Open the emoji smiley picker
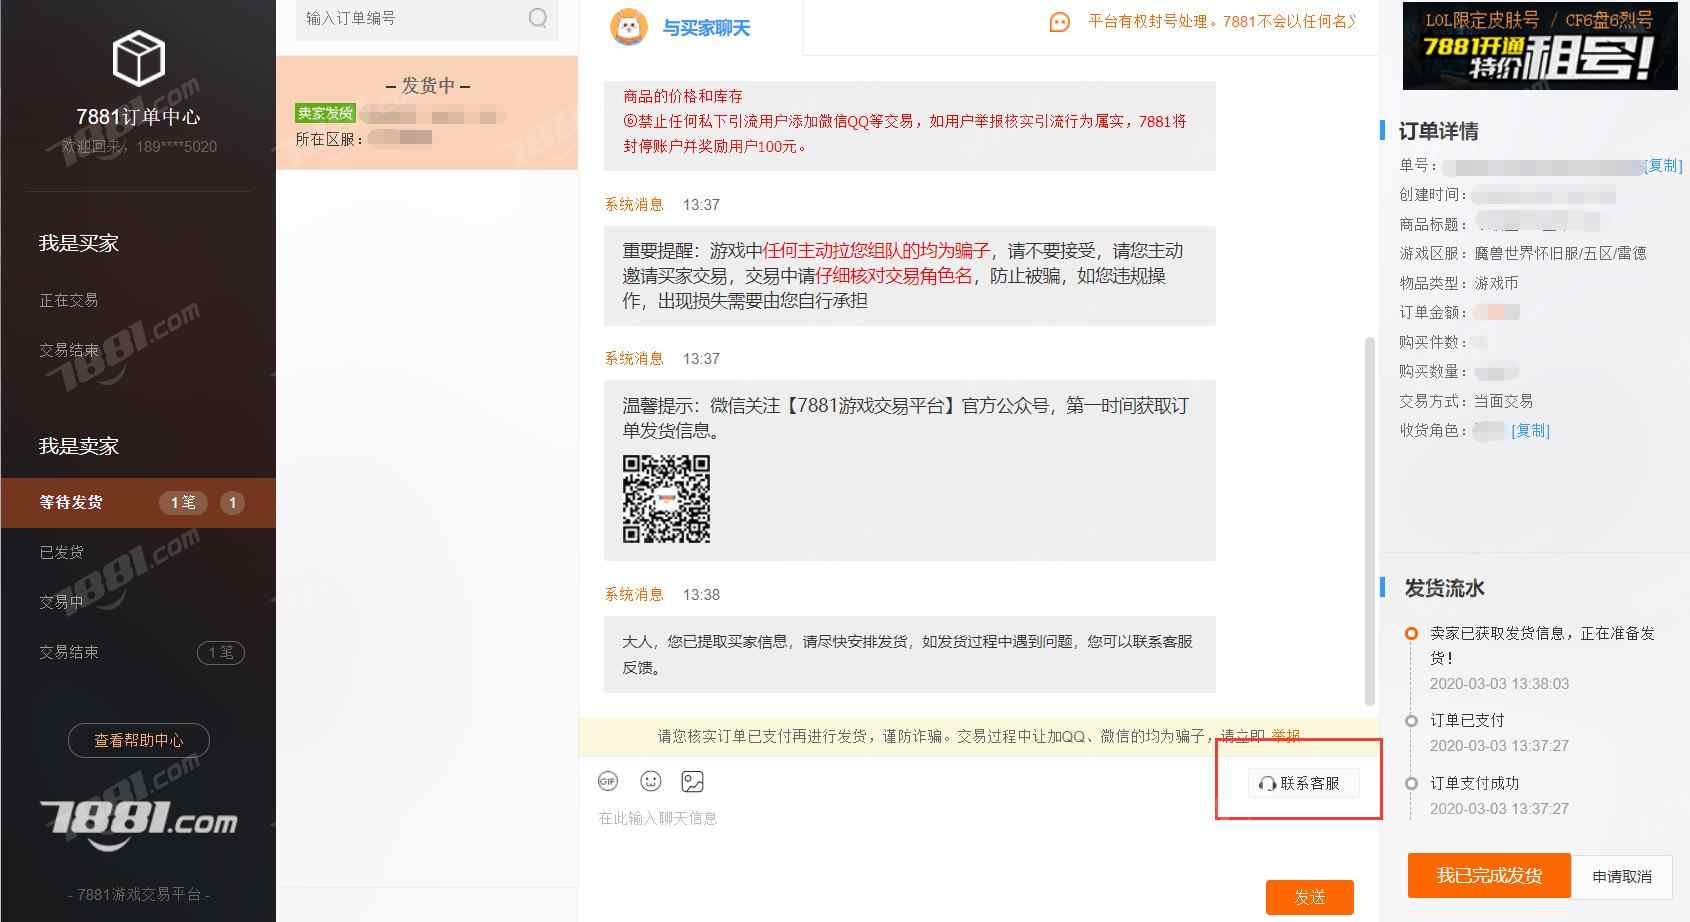This screenshot has height=922, width=1690. click(651, 781)
